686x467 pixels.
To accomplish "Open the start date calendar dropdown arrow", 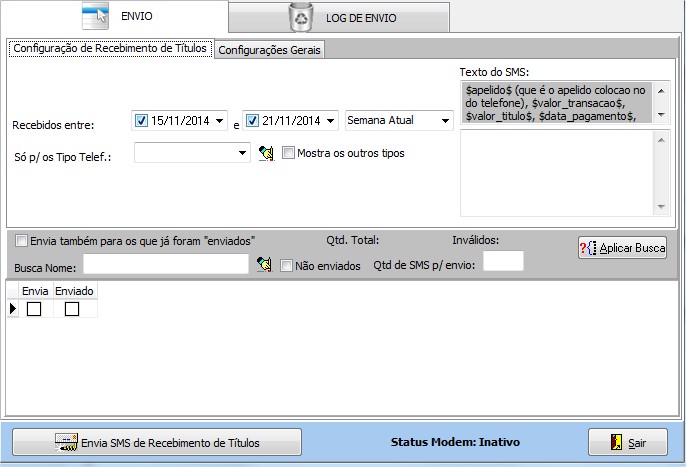I will pyautogui.click(x=220, y=120).
